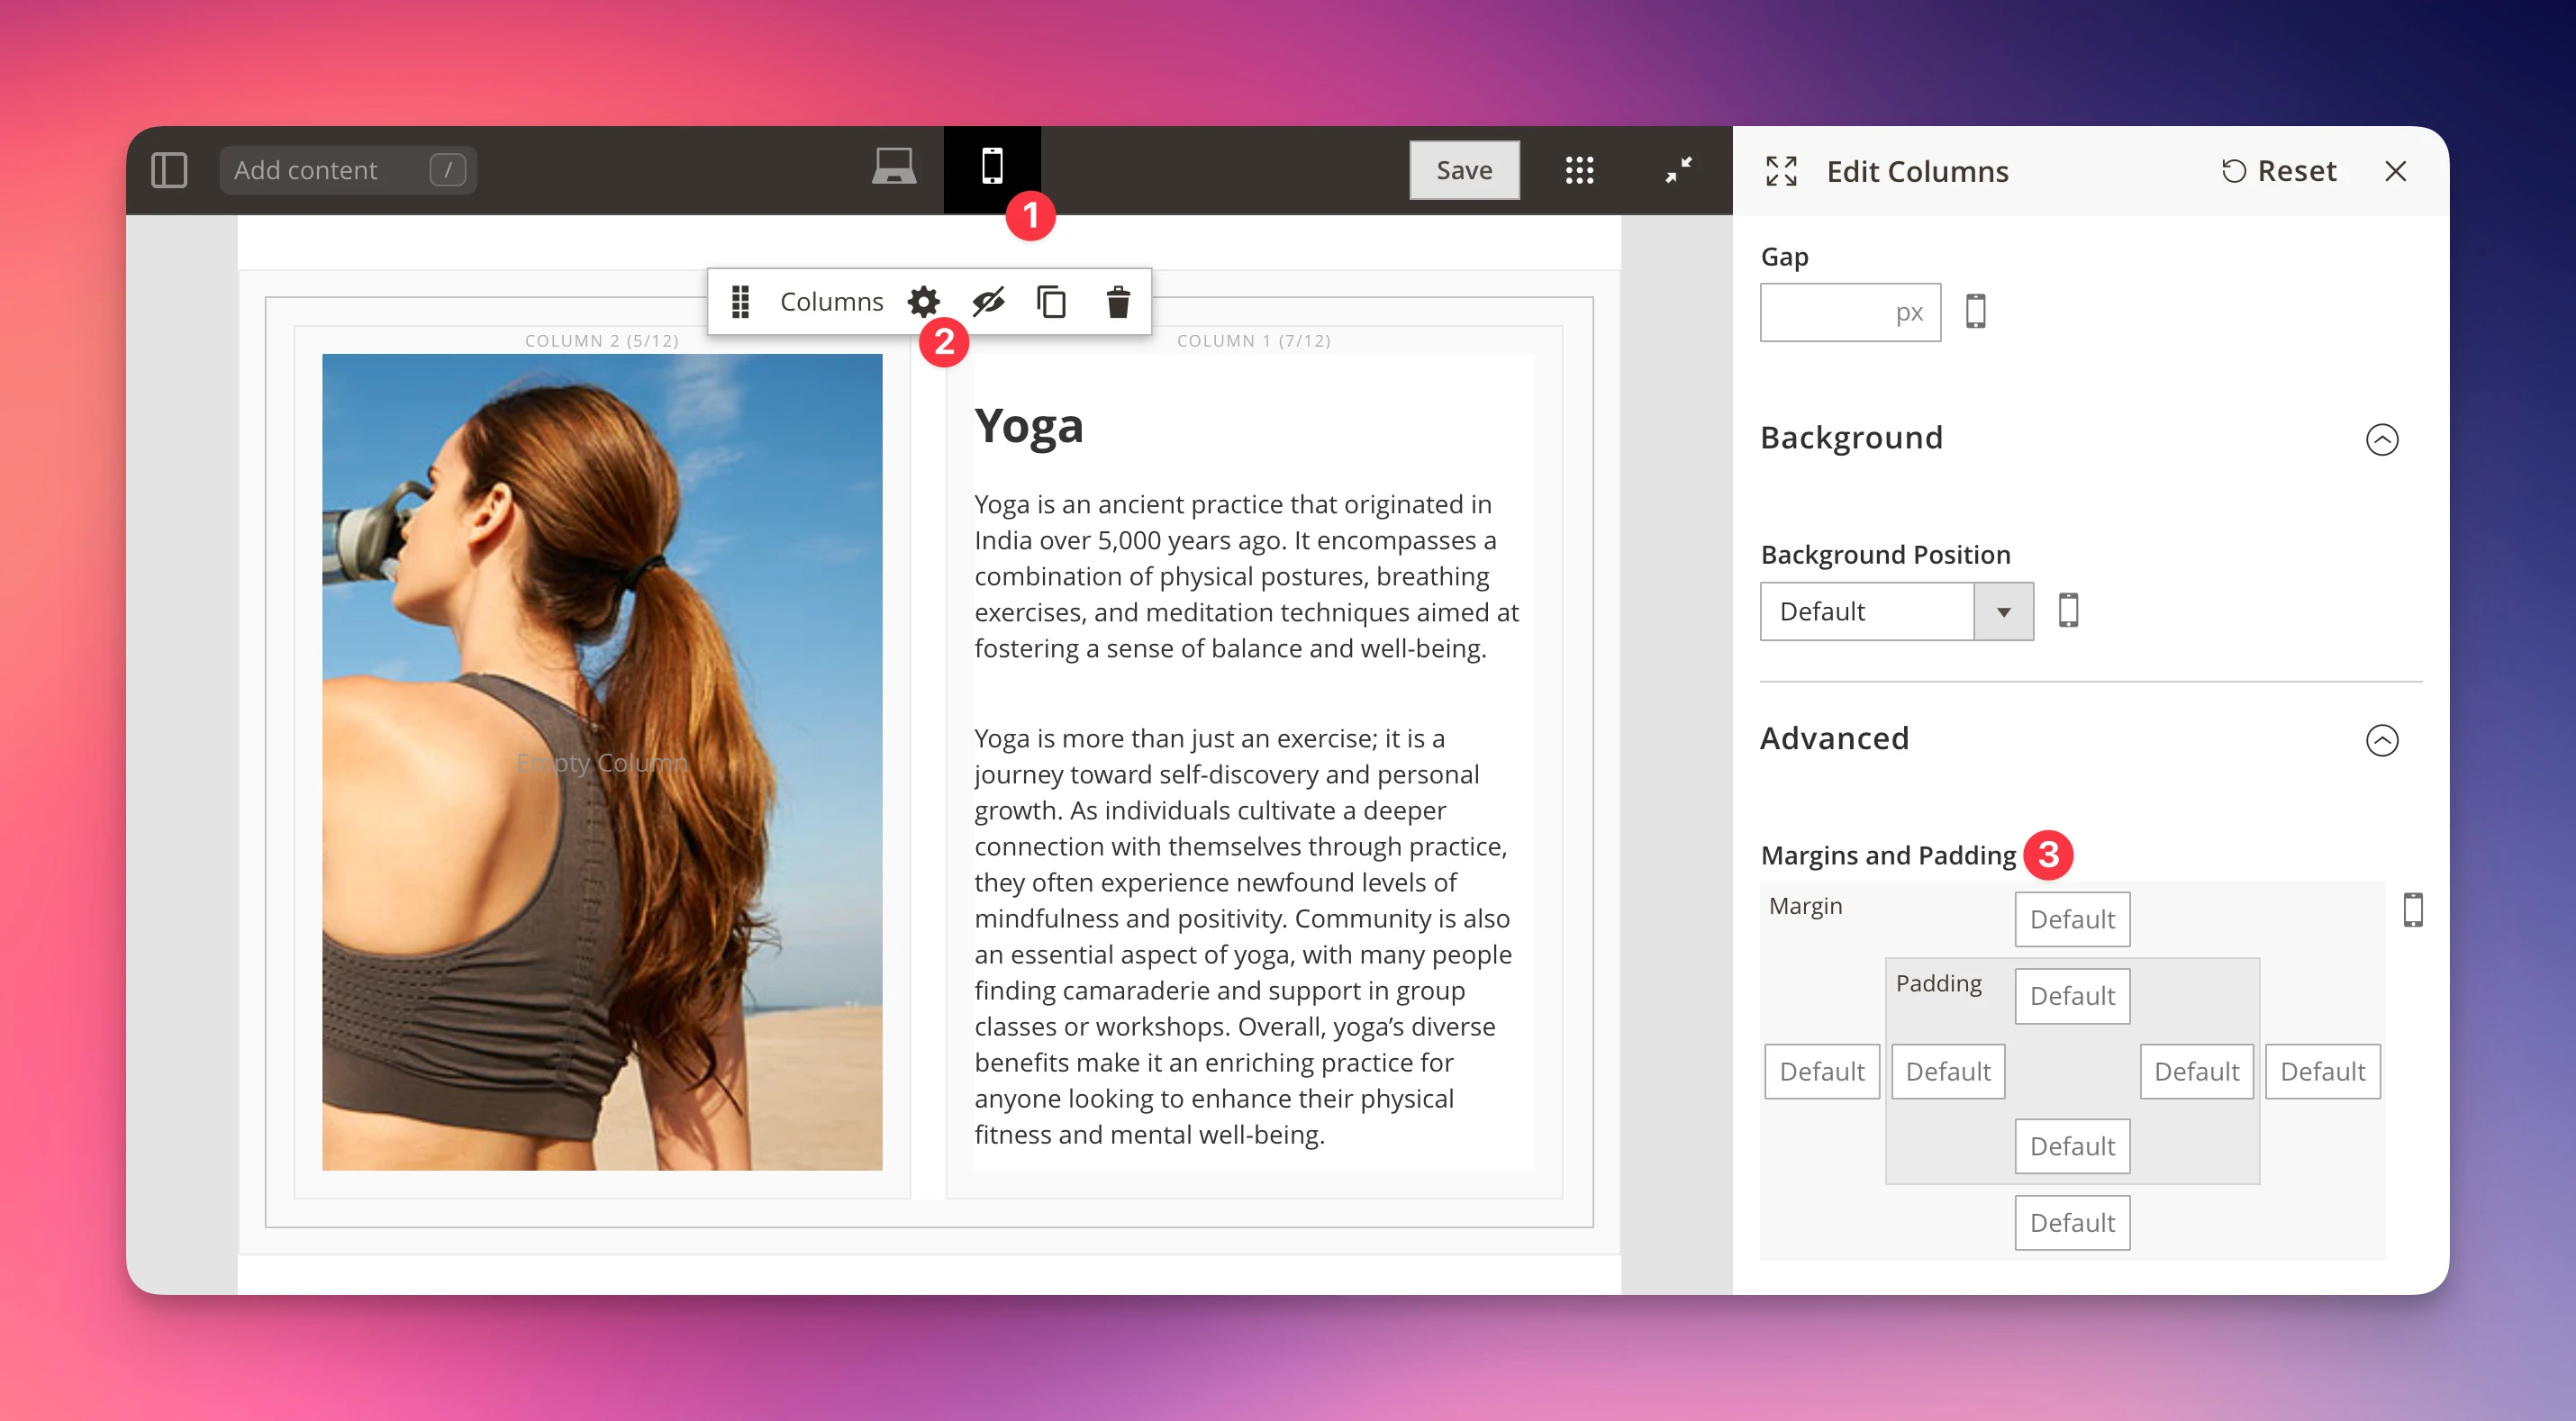
Task: Toggle the left sidebar panel icon
Action: pyautogui.click(x=170, y=170)
